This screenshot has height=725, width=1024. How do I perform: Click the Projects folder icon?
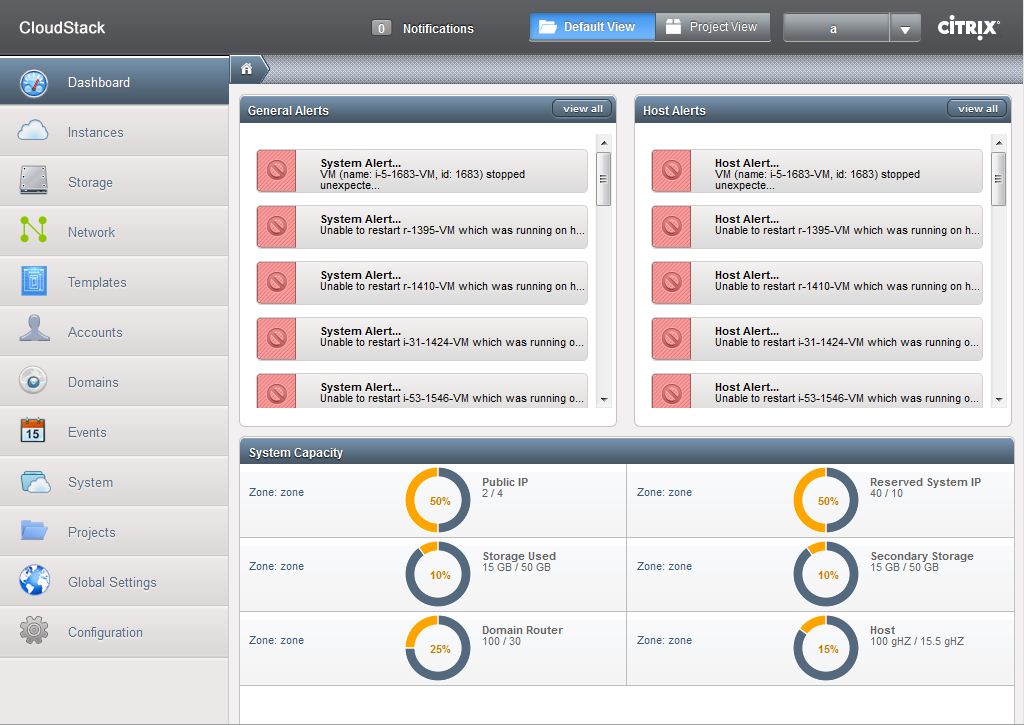point(34,530)
